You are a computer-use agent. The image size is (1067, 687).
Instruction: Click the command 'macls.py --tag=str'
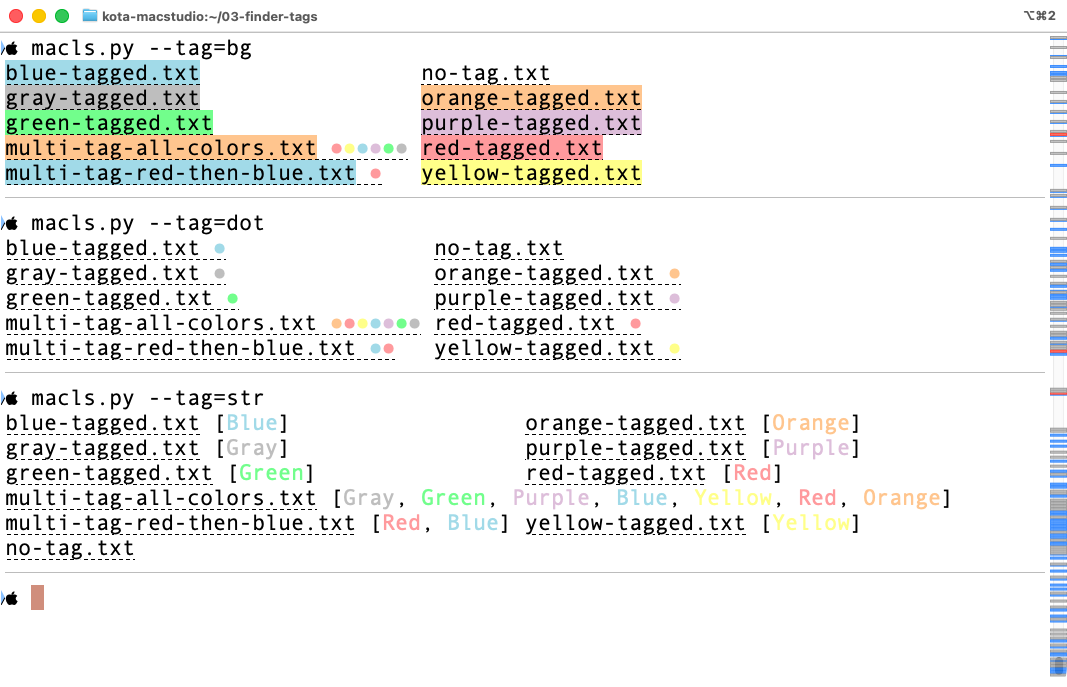coord(148,399)
